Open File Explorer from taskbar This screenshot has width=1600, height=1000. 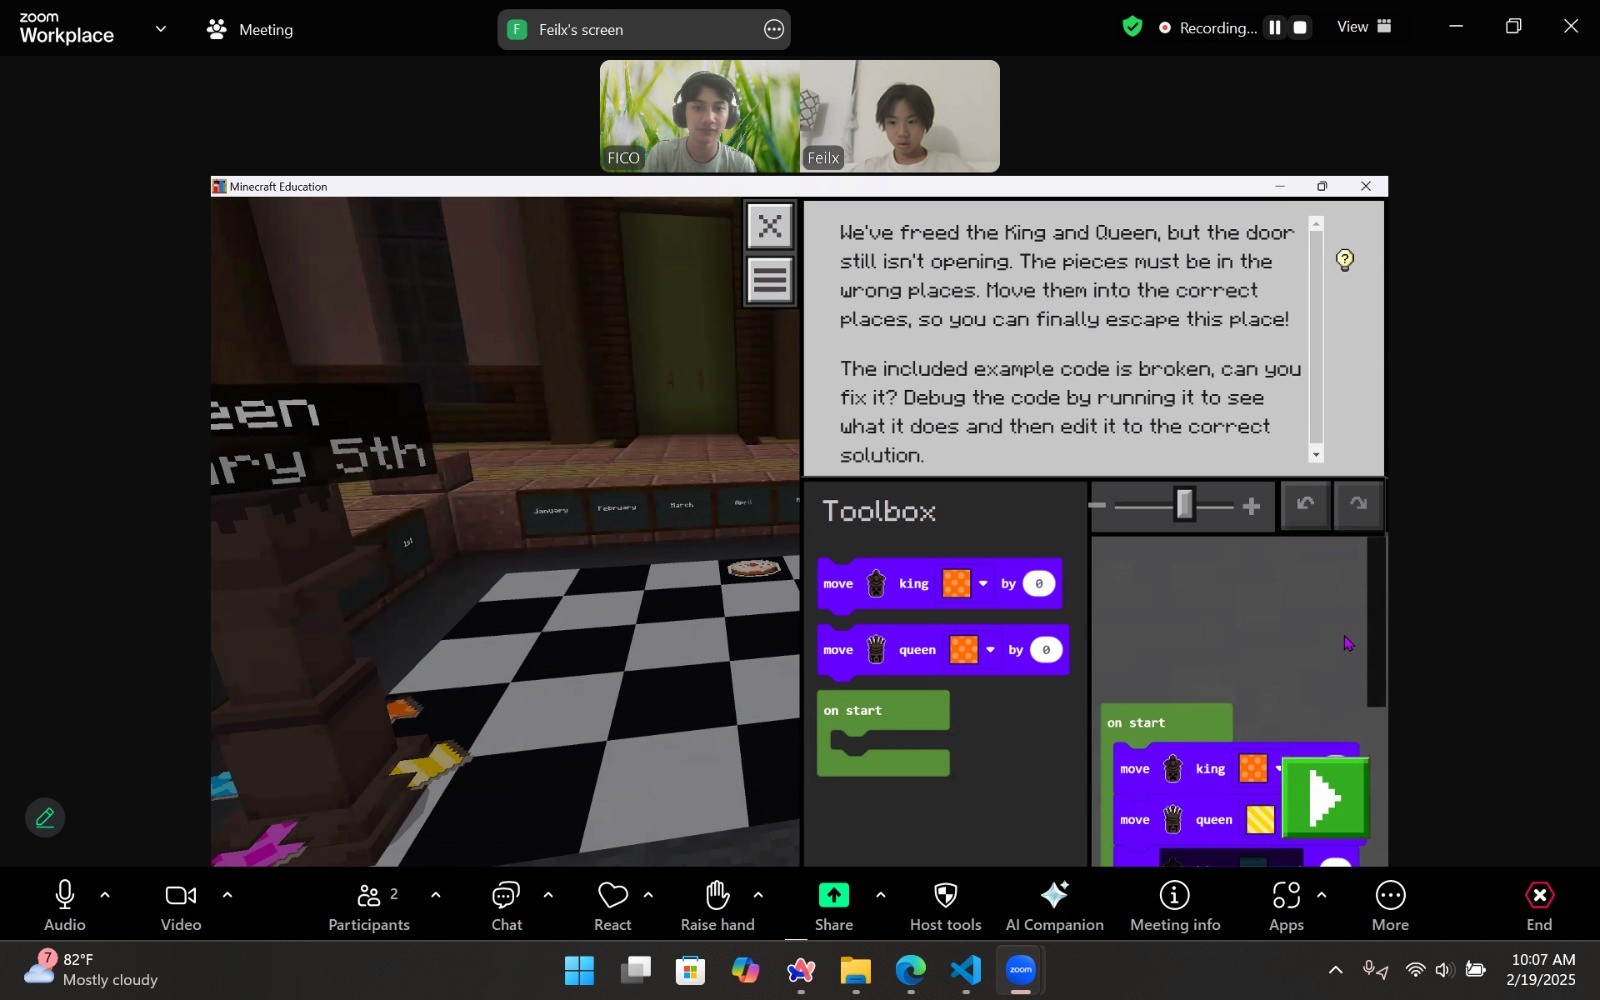pos(856,971)
